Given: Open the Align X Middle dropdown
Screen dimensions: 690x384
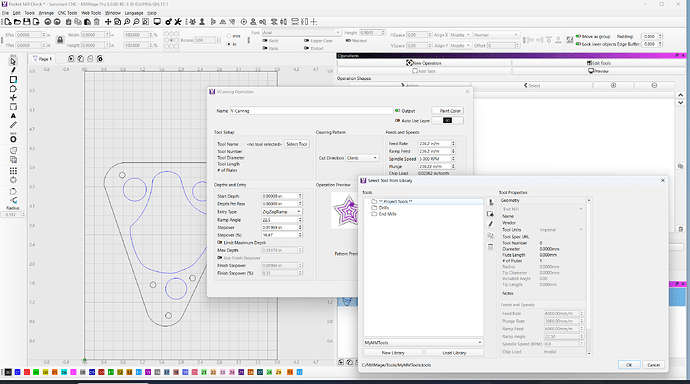Looking at the screenshot, I should pos(460,35).
